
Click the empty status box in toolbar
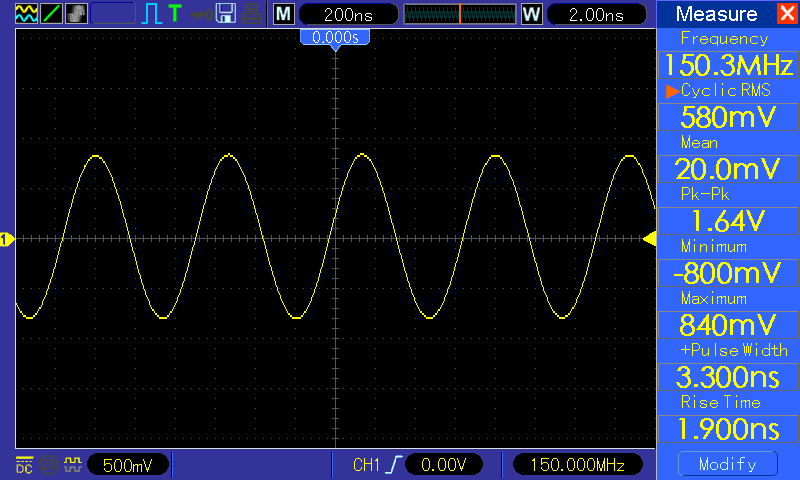(113, 14)
